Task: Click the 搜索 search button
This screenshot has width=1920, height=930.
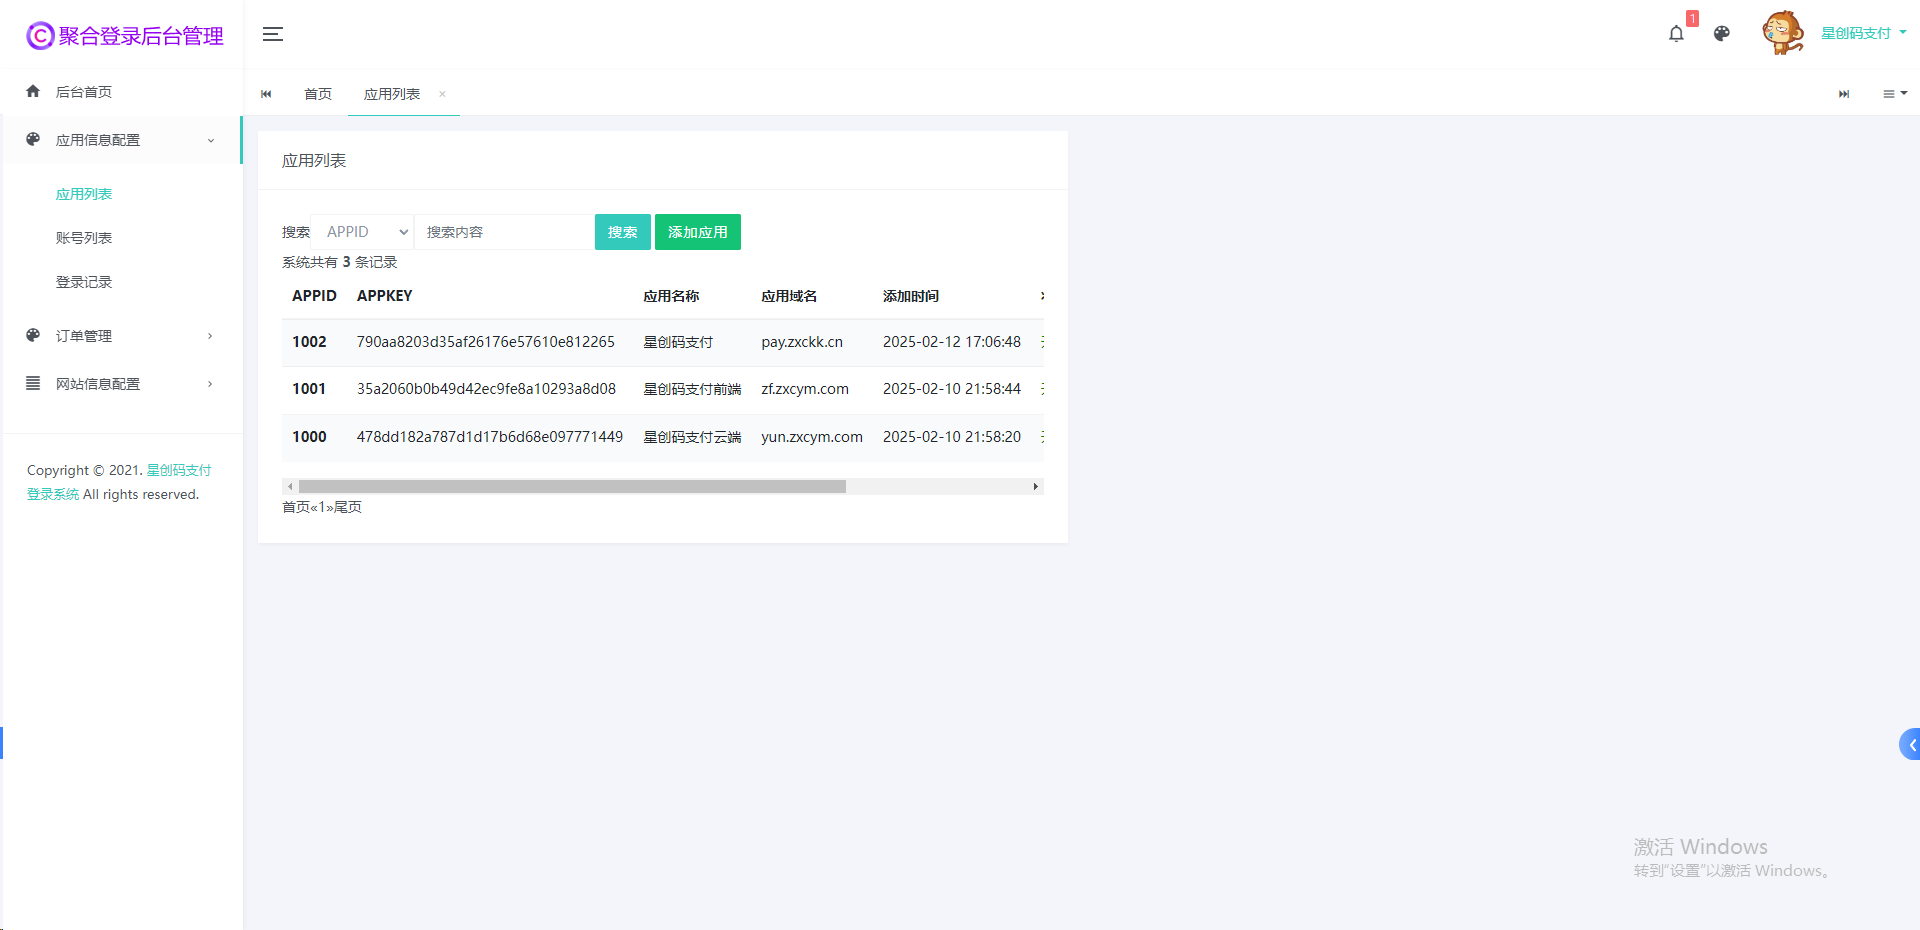Action: coord(622,232)
